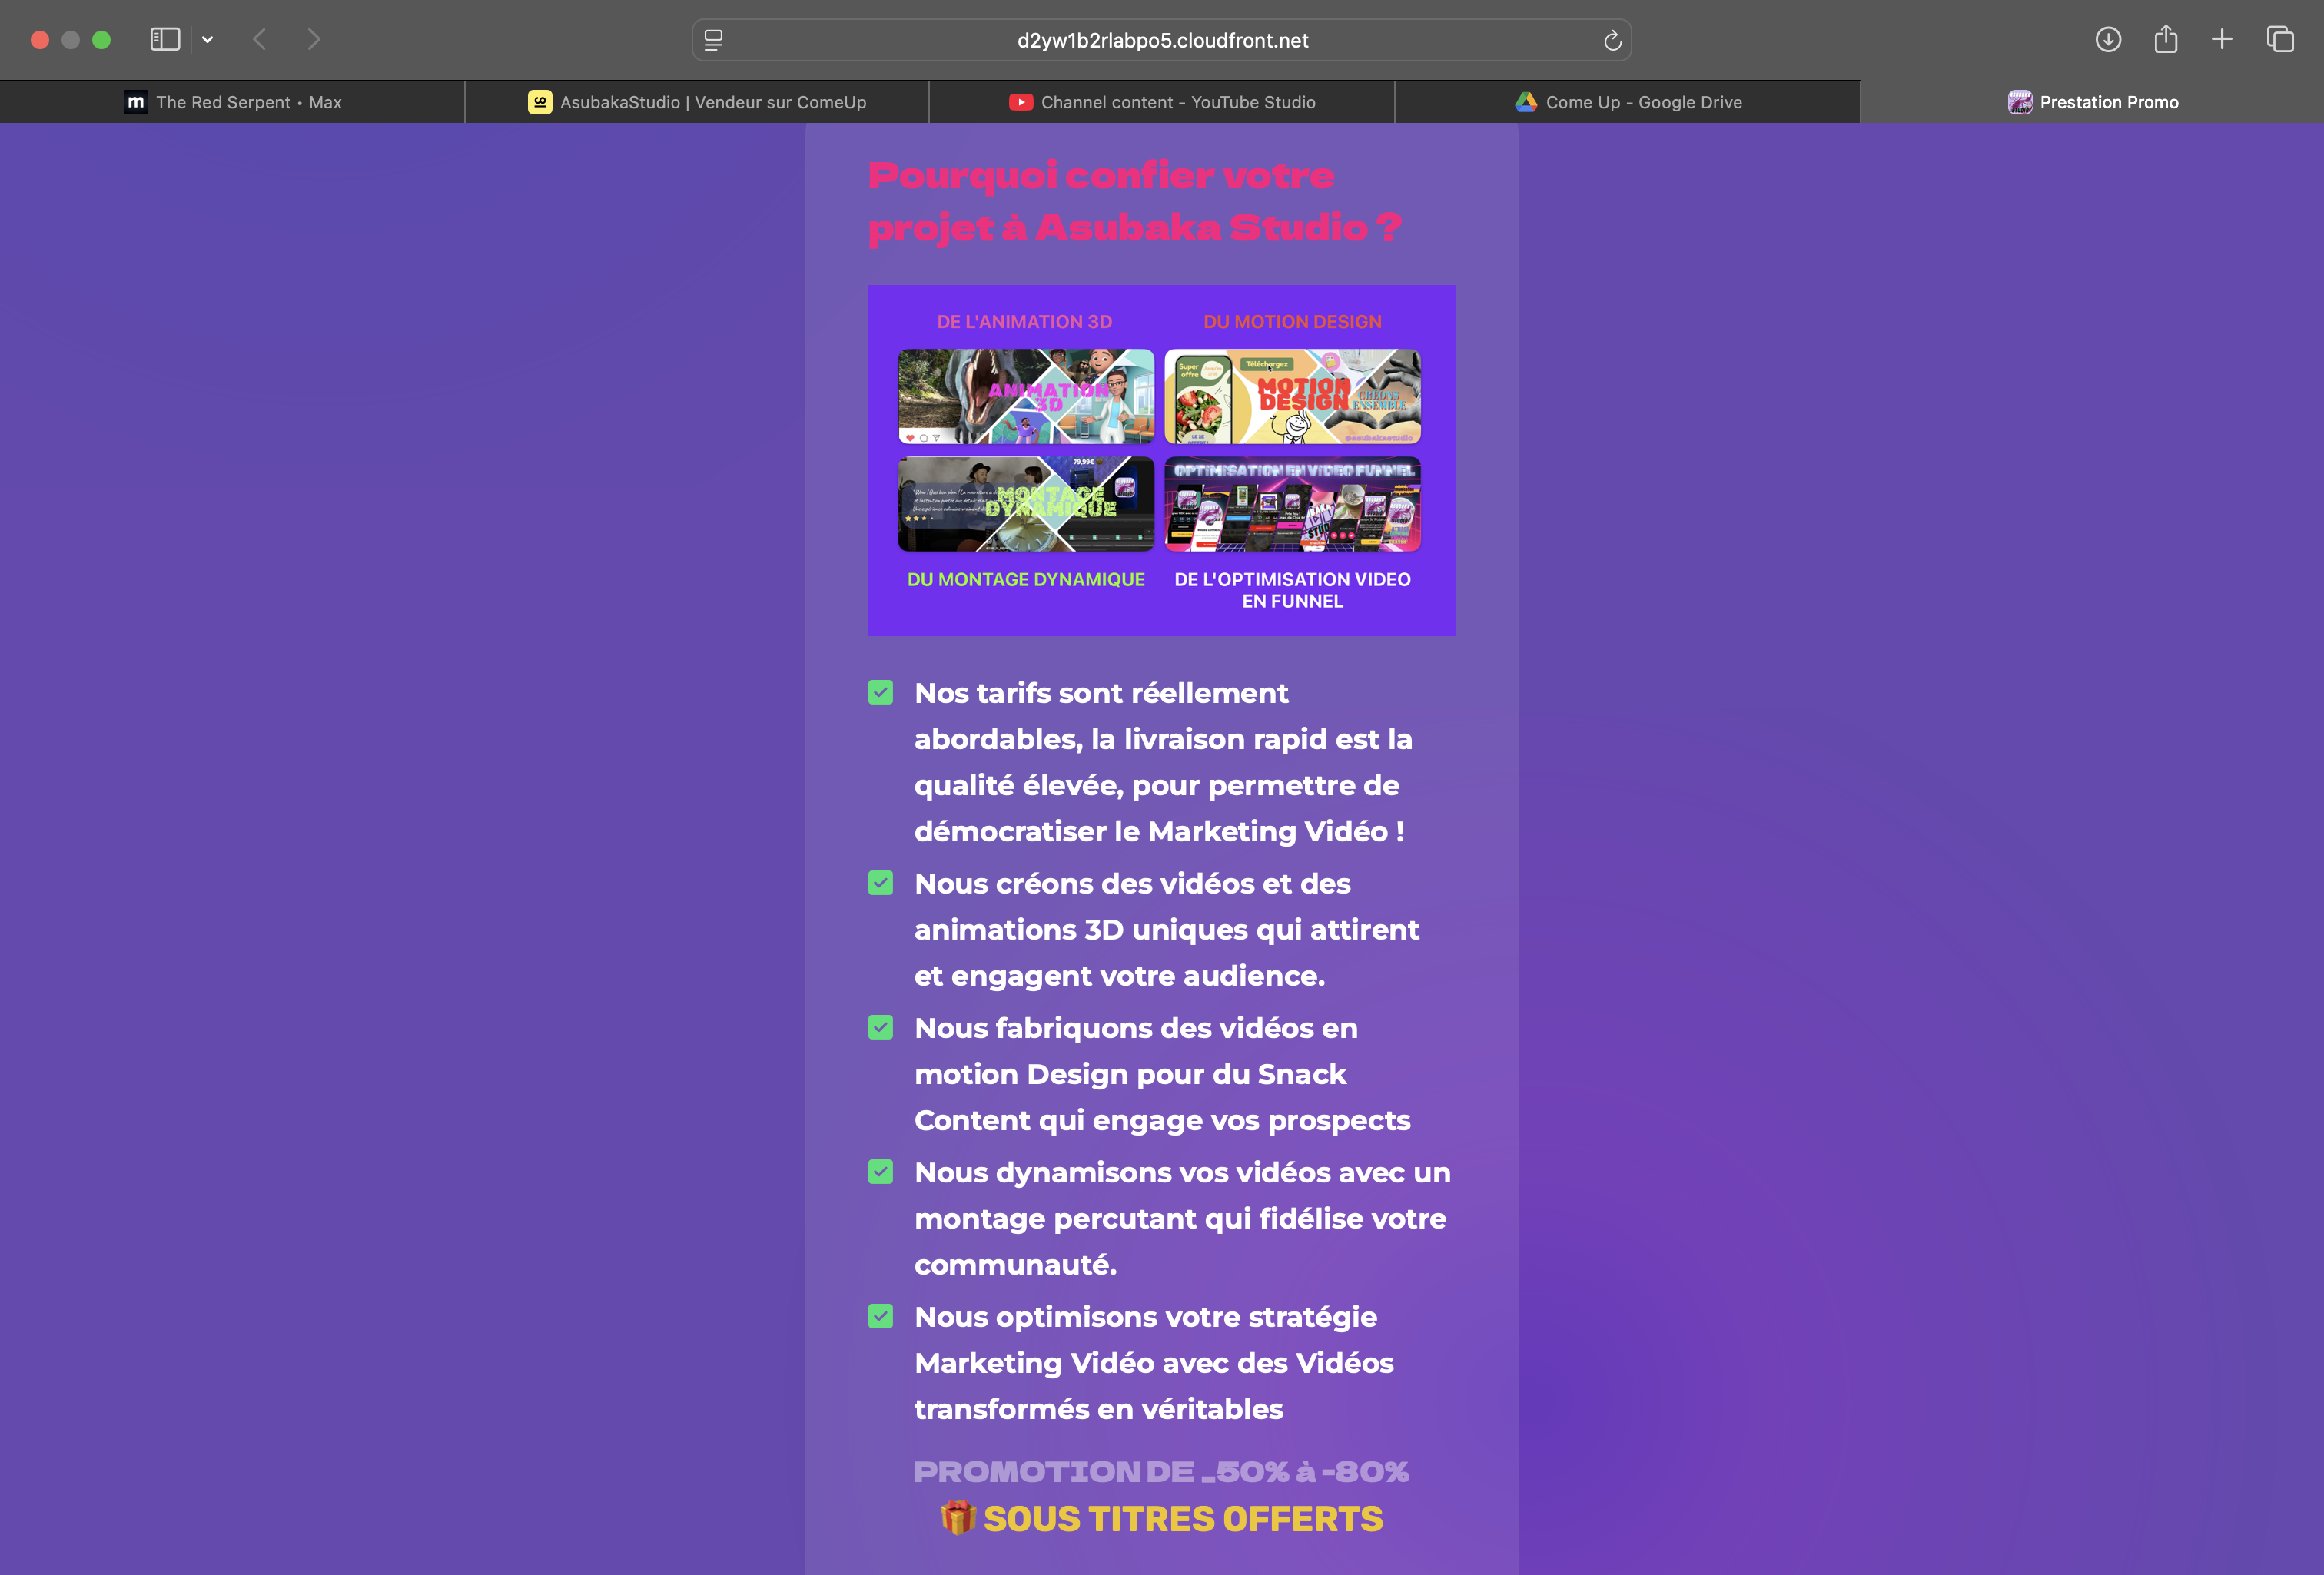Go back to the previous page
Screen dimensions: 2324x1575
tap(260, 40)
